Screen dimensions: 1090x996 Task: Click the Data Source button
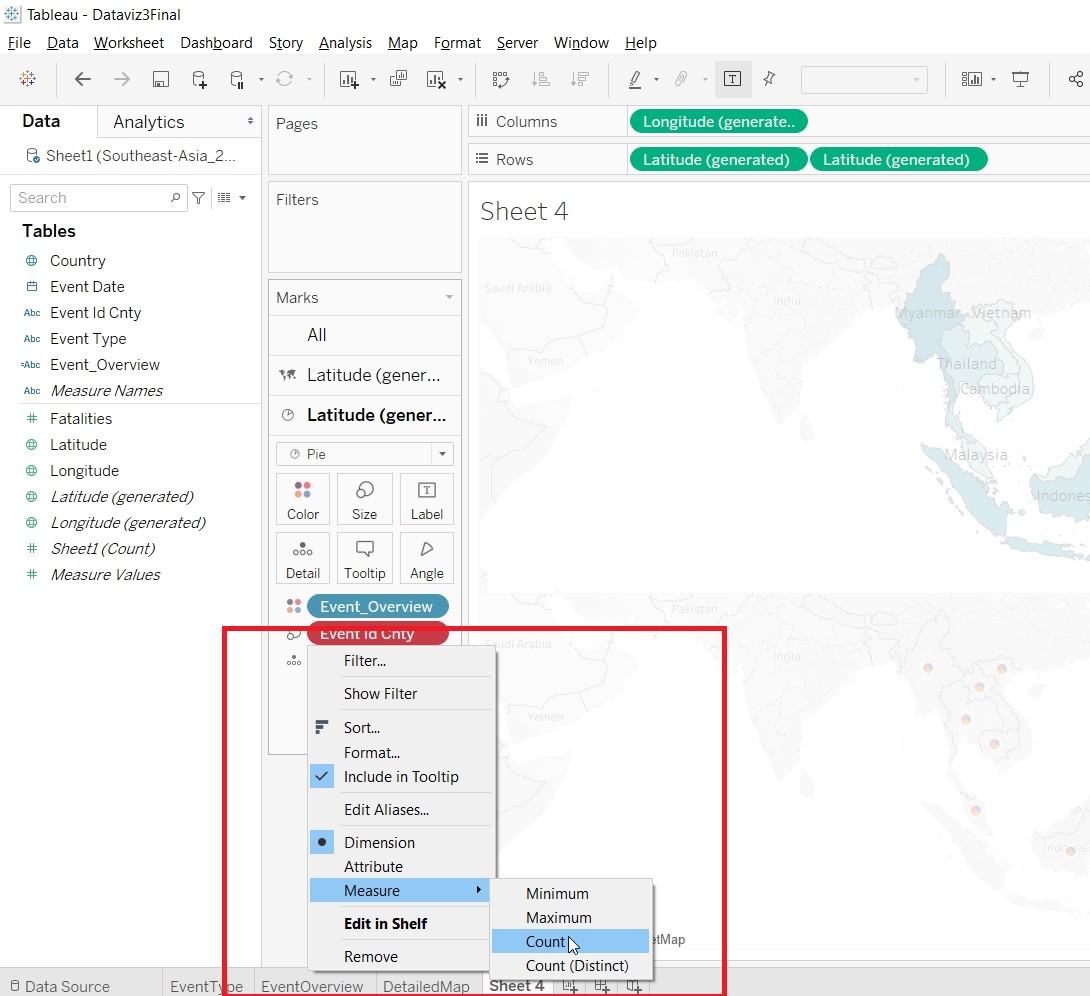pos(59,986)
